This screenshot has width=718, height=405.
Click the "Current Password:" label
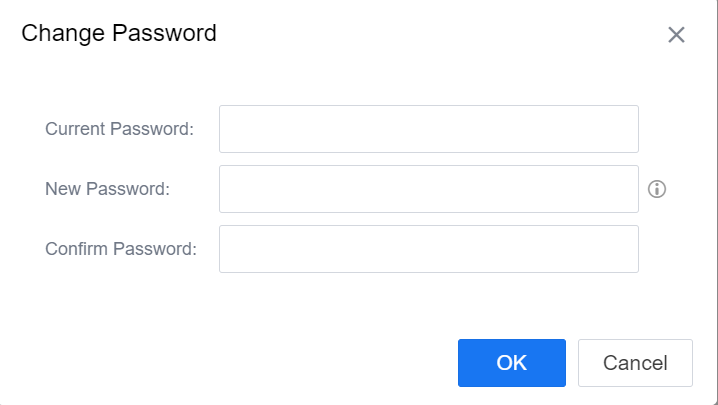pyautogui.click(x=119, y=129)
